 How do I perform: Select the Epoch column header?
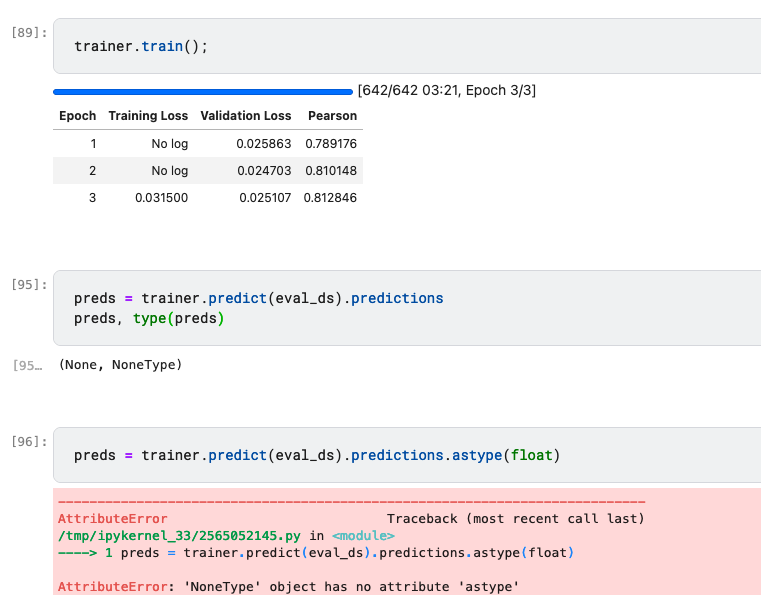[x=77, y=116]
